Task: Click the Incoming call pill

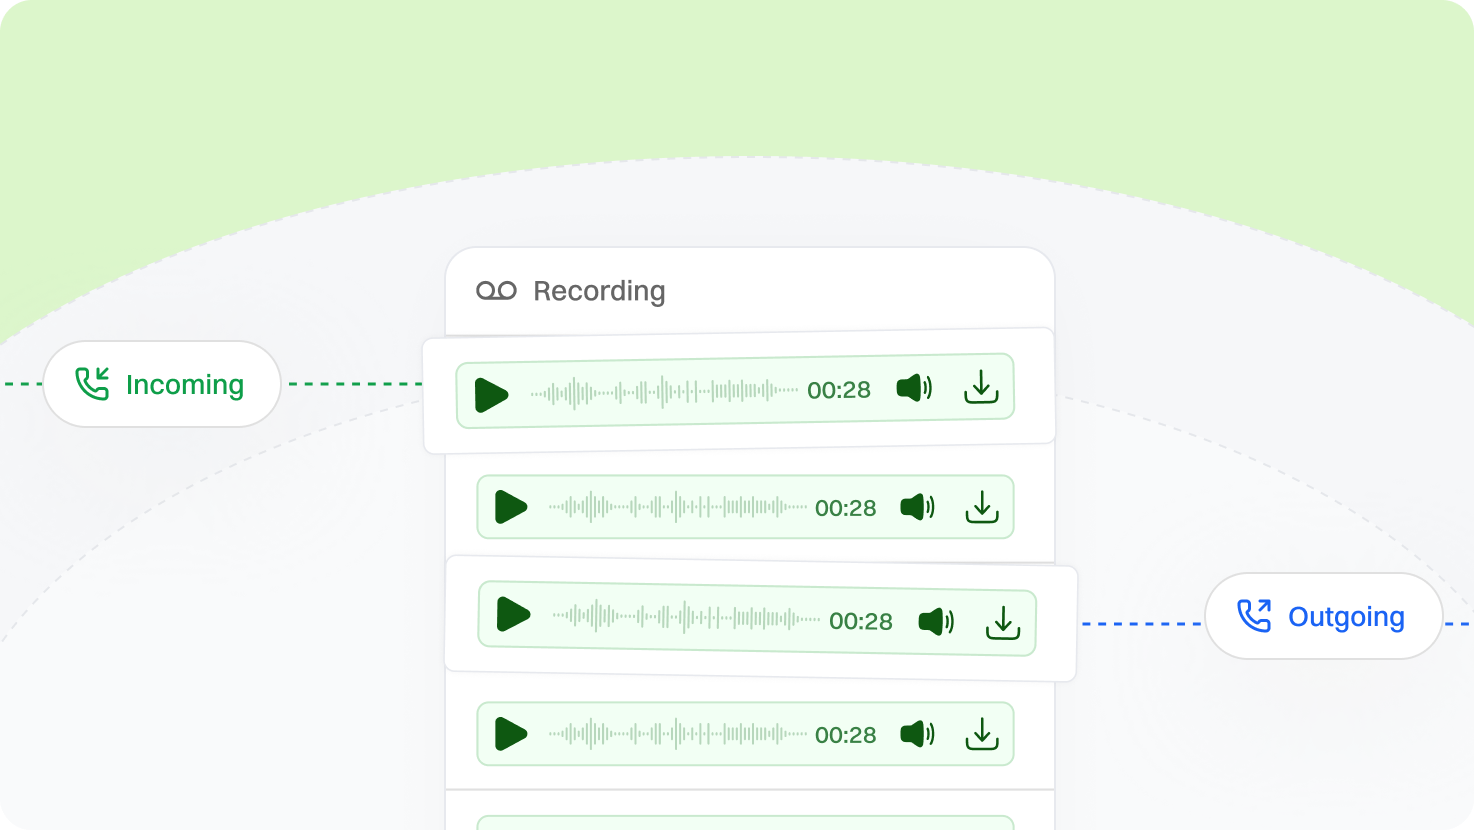Action: (162, 384)
